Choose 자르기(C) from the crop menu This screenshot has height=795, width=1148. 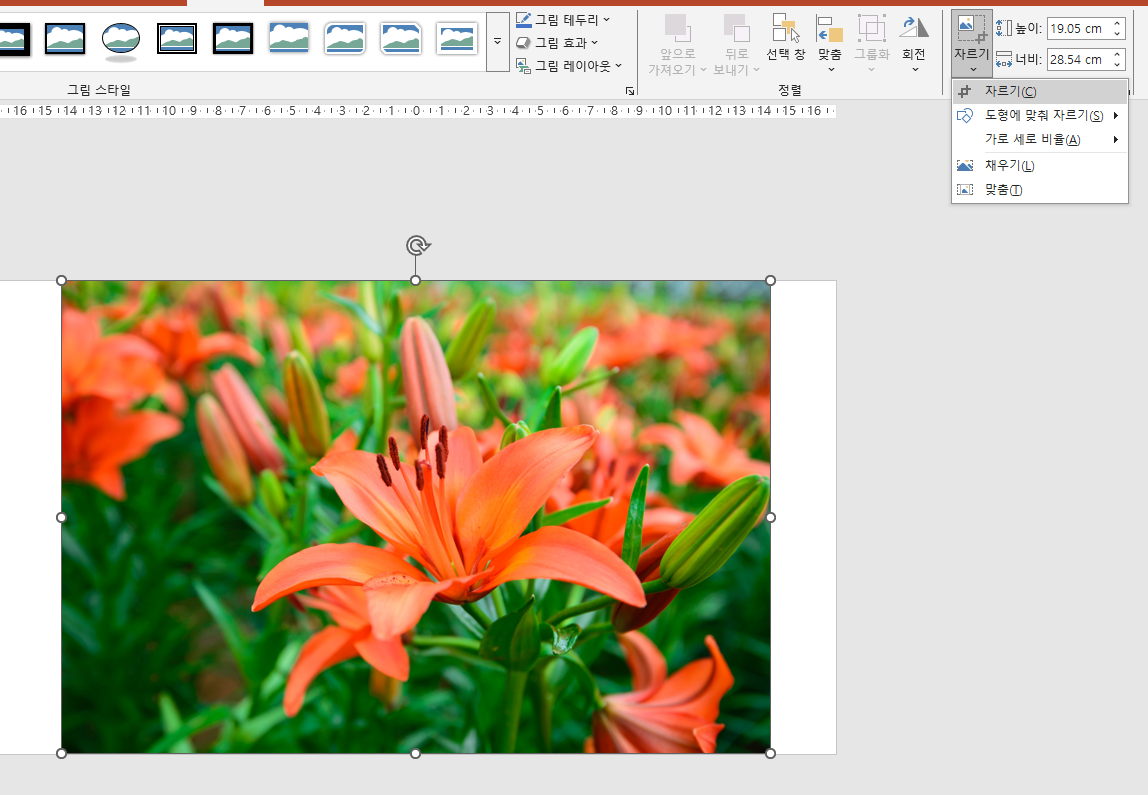1040,92
